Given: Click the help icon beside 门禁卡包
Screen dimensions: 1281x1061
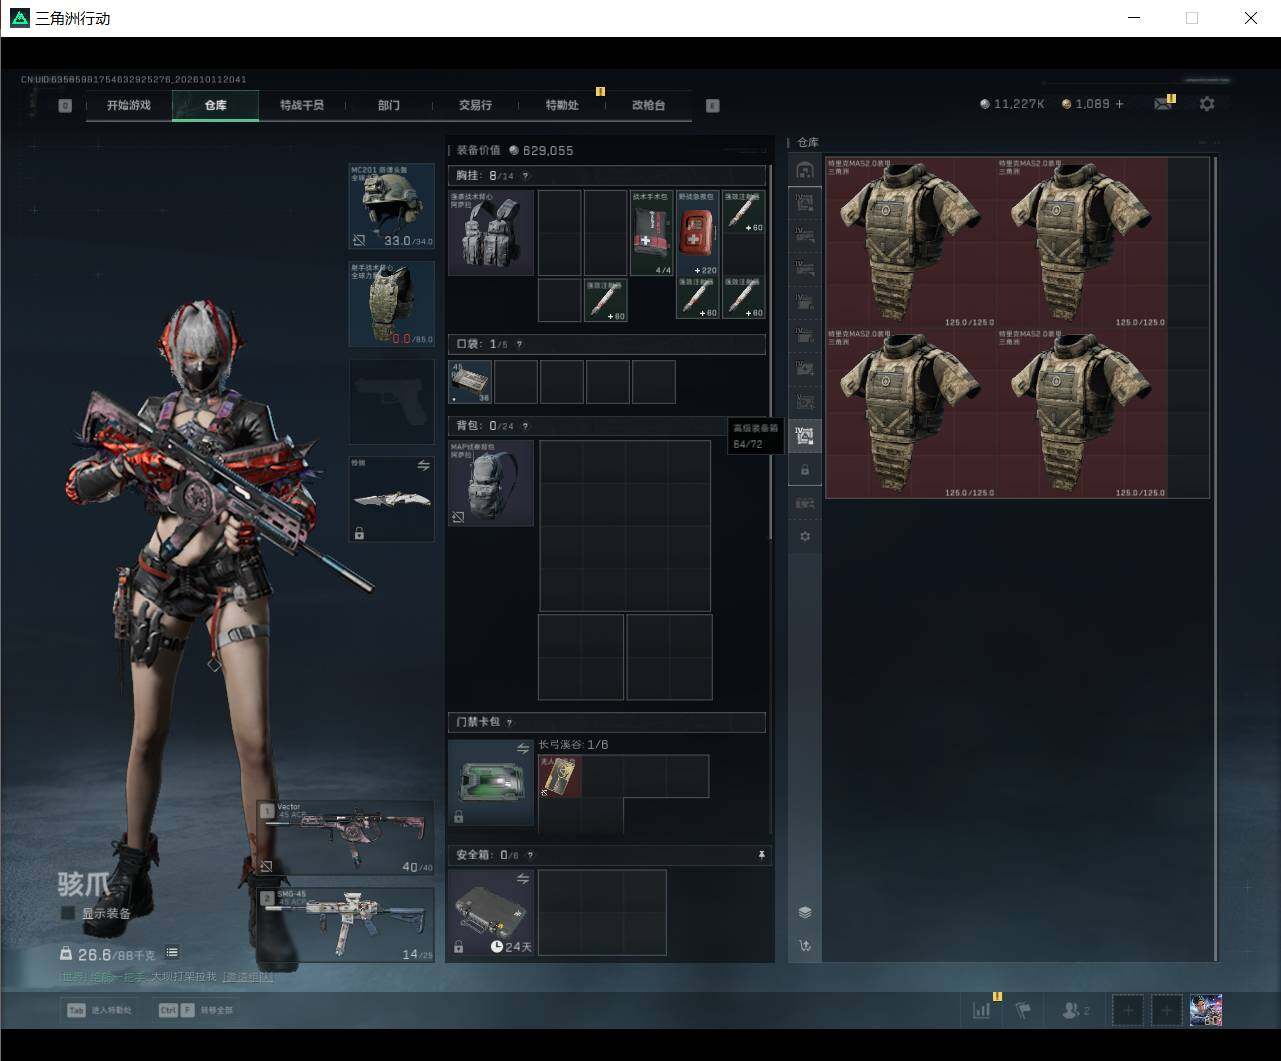Looking at the screenshot, I should [x=509, y=722].
